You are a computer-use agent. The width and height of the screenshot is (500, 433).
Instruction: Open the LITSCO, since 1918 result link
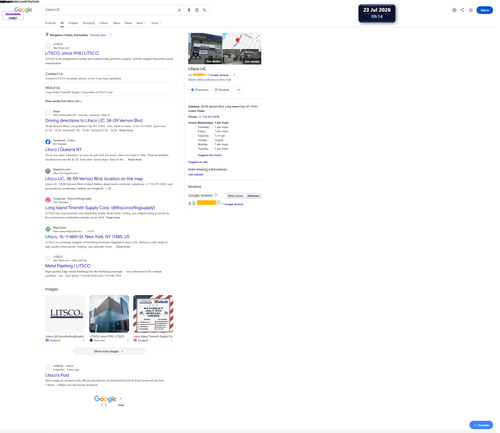[x=72, y=53]
